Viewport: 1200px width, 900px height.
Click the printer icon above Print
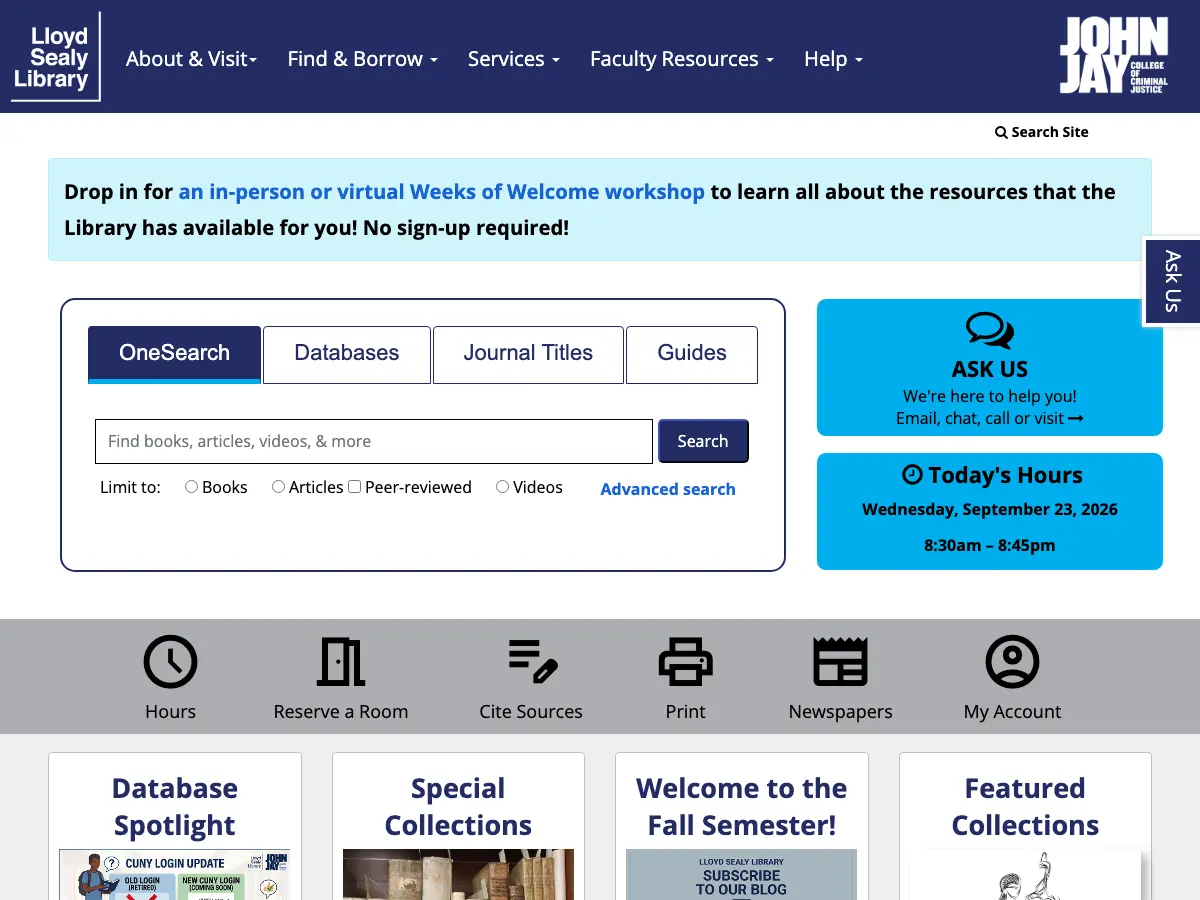[x=685, y=662]
